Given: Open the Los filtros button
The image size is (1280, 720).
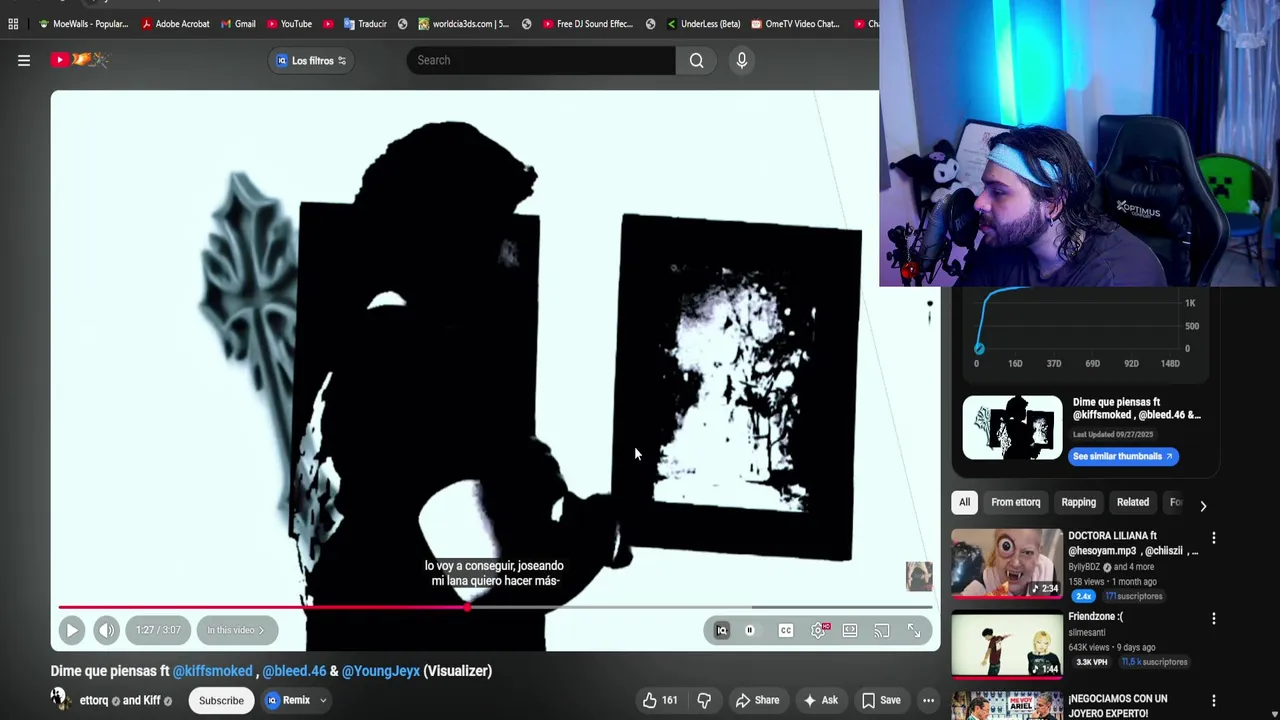Looking at the screenshot, I should pos(312,61).
